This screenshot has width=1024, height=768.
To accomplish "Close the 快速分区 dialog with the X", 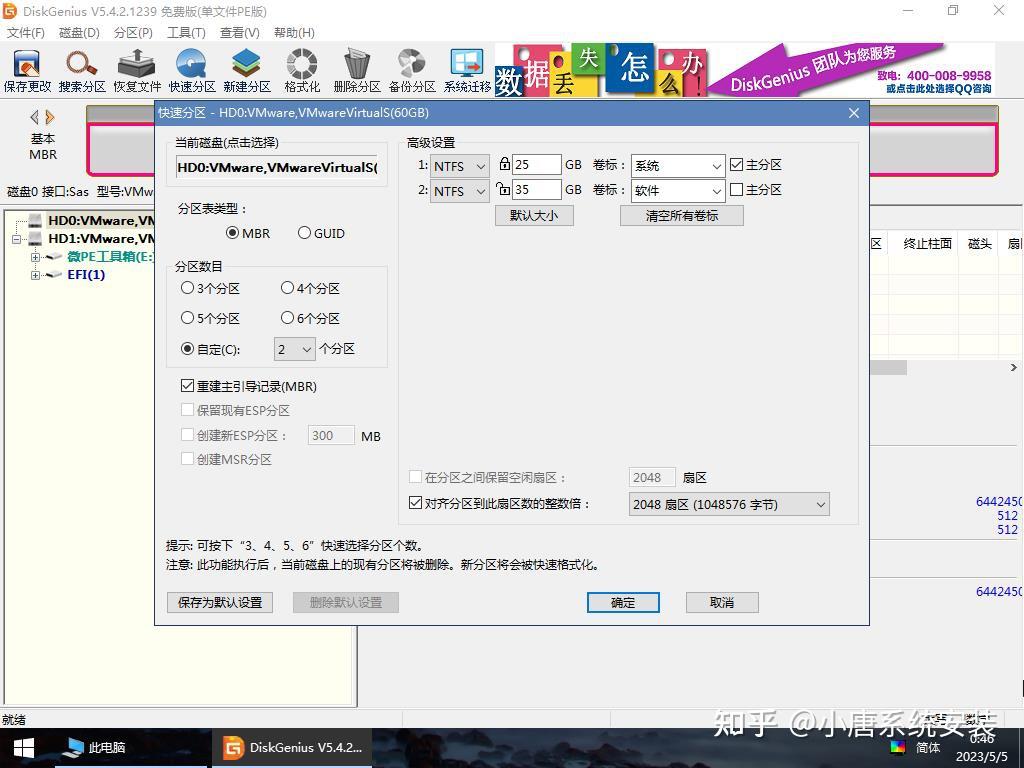I will [x=854, y=113].
